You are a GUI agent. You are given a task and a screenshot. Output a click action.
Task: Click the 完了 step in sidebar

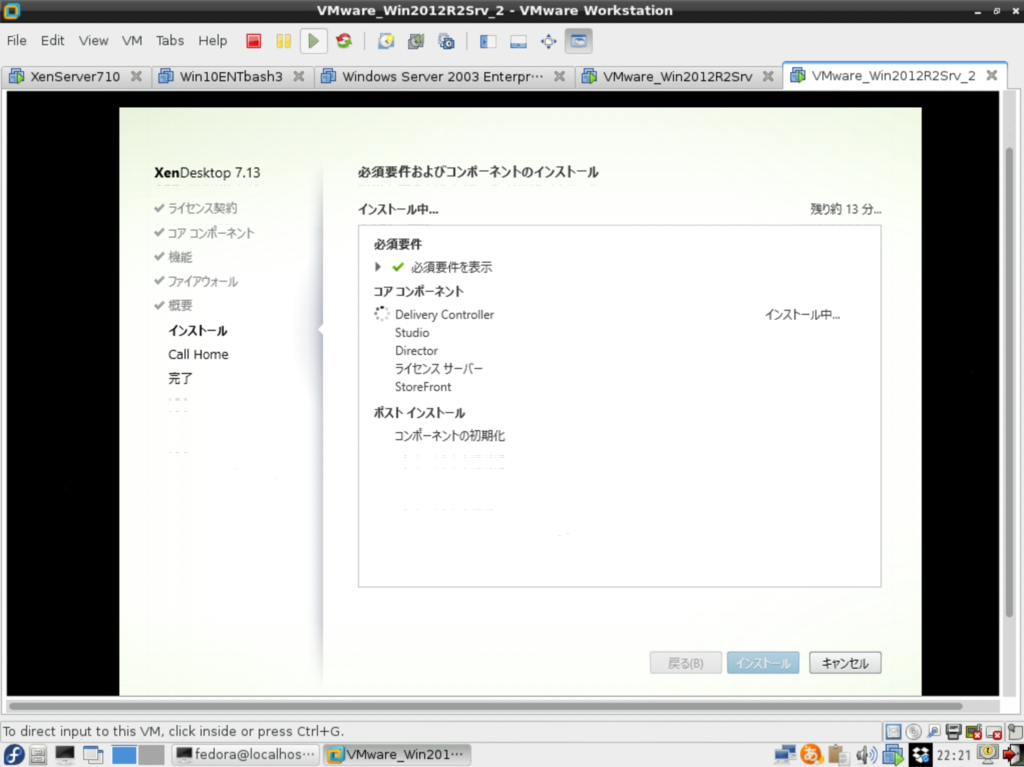tap(180, 378)
